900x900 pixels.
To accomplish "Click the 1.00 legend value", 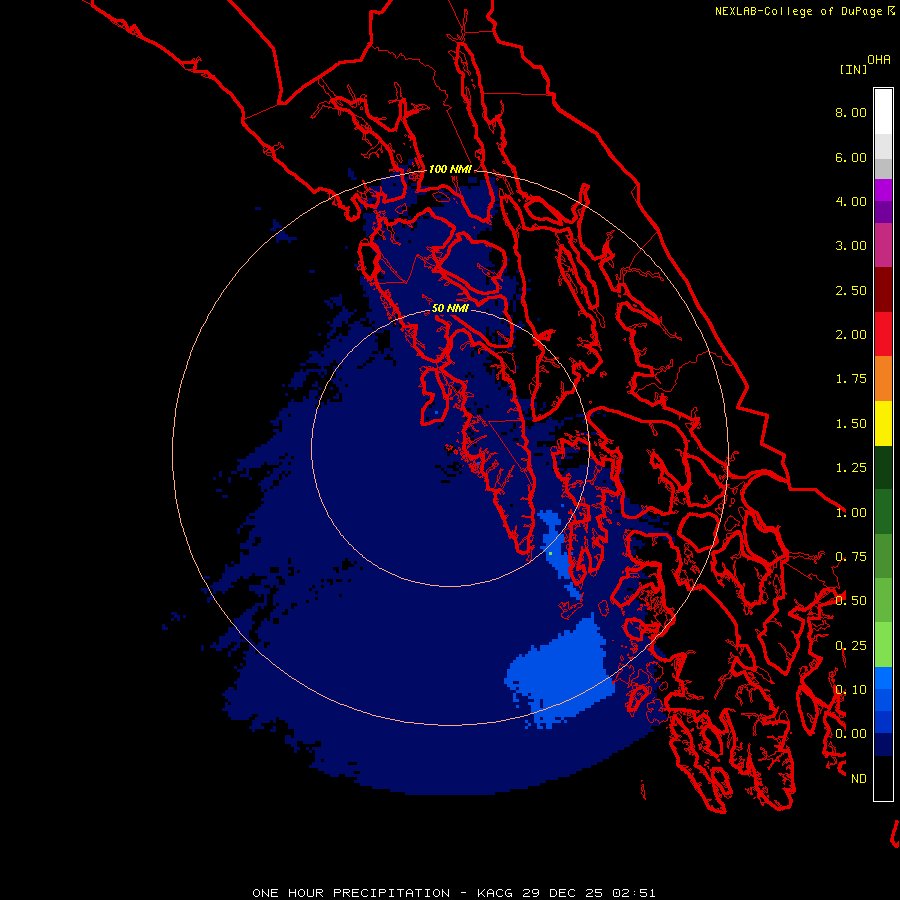I will coord(851,513).
